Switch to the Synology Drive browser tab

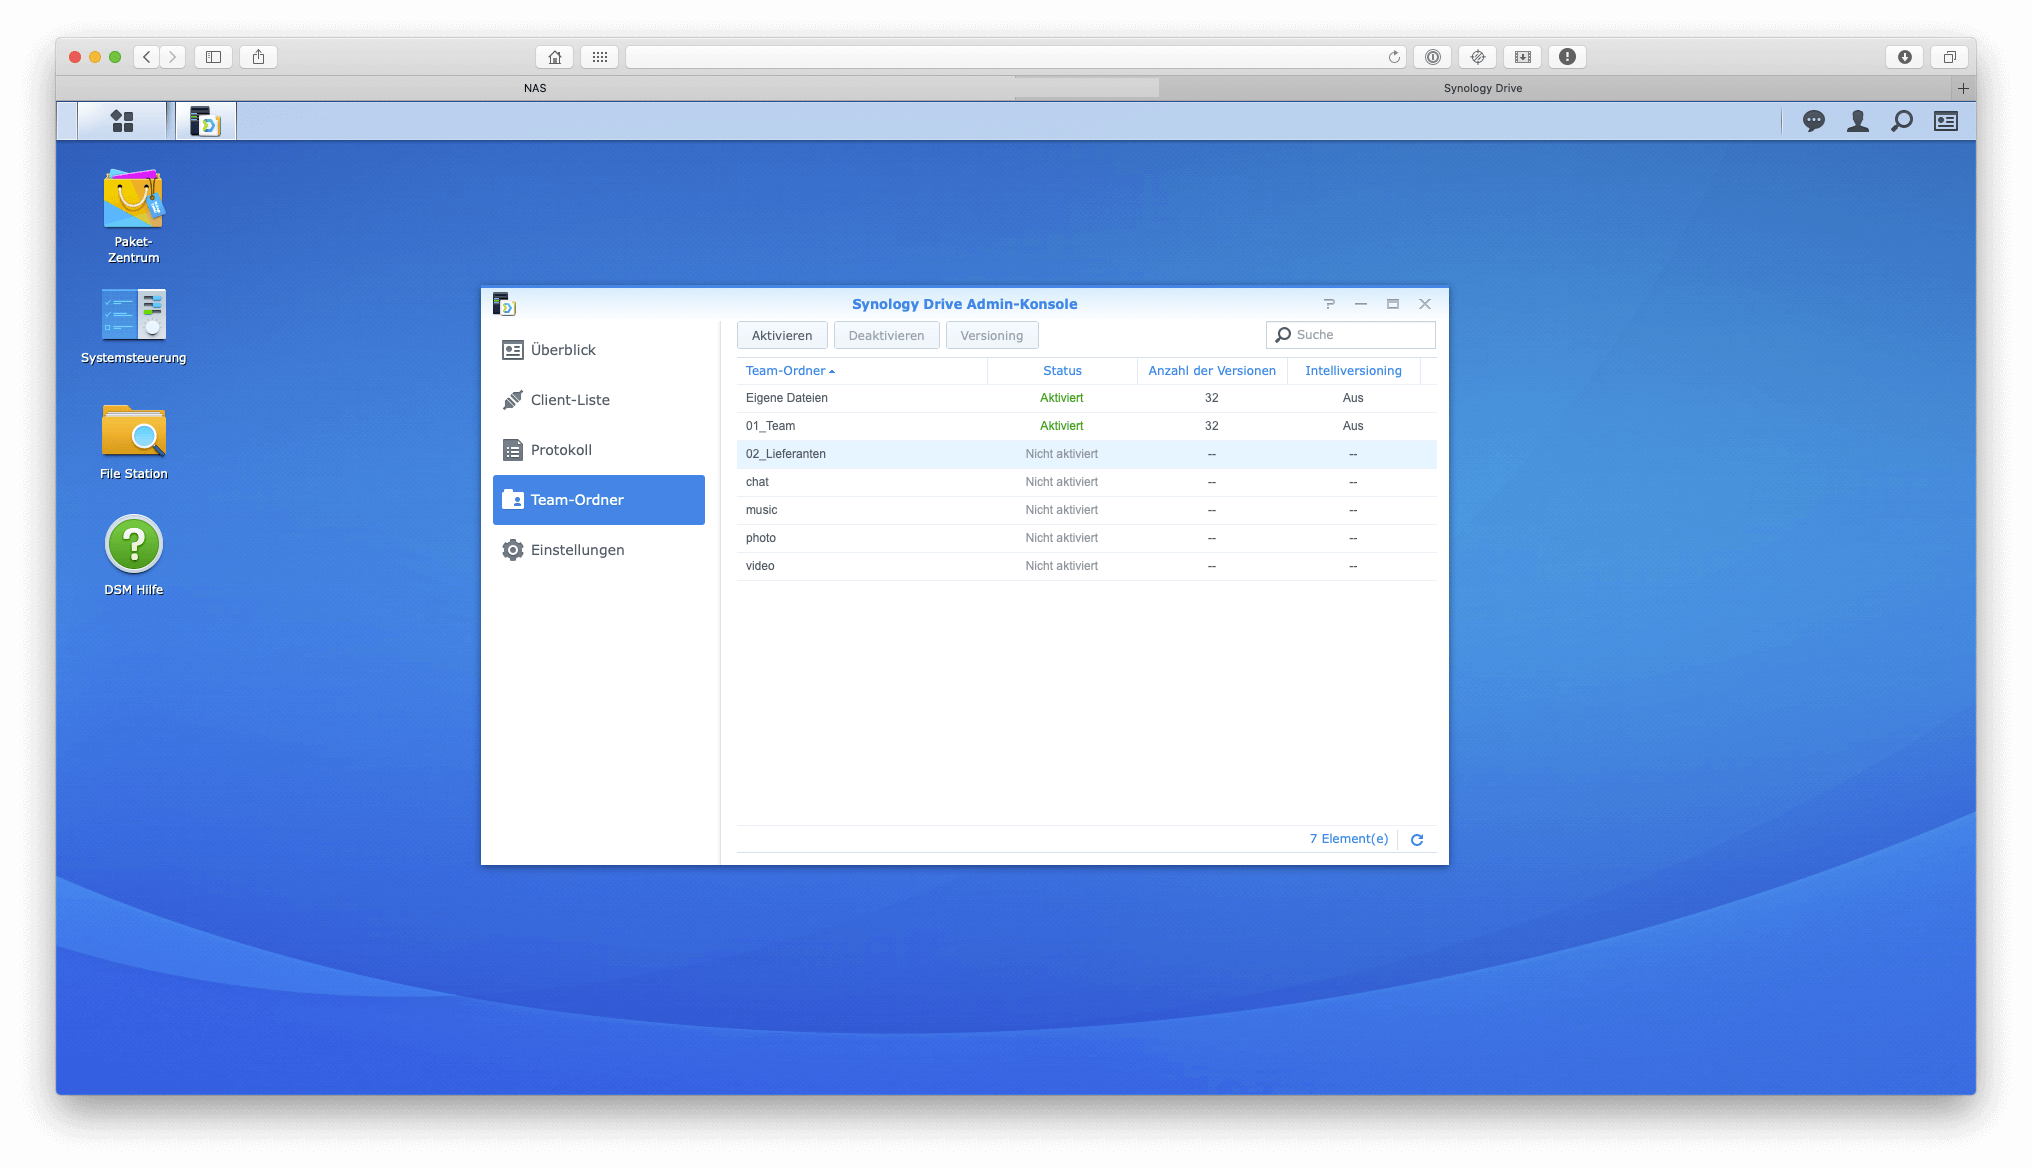(1482, 88)
